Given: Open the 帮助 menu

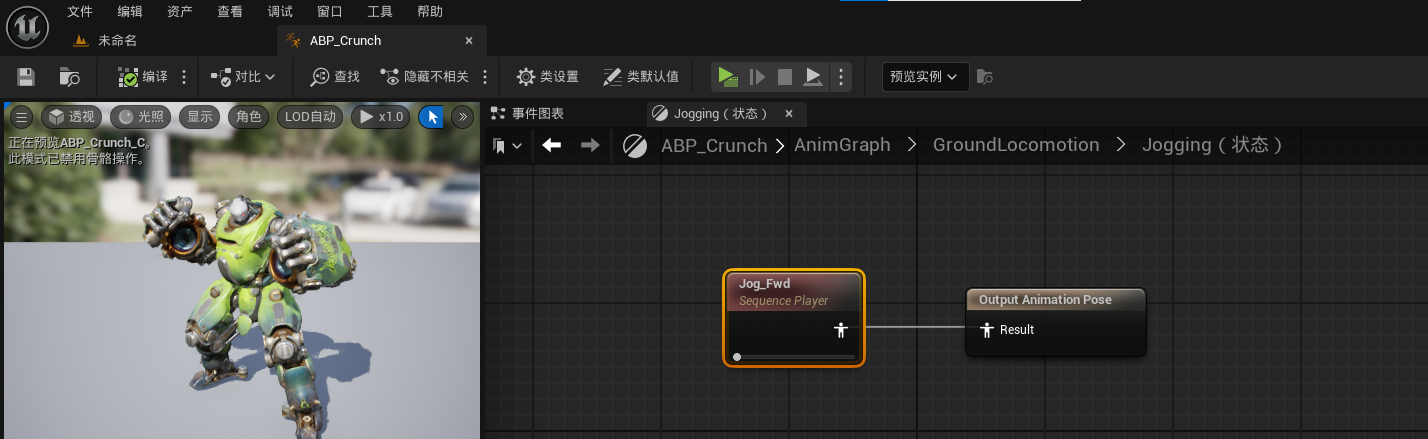Looking at the screenshot, I should 430,12.
